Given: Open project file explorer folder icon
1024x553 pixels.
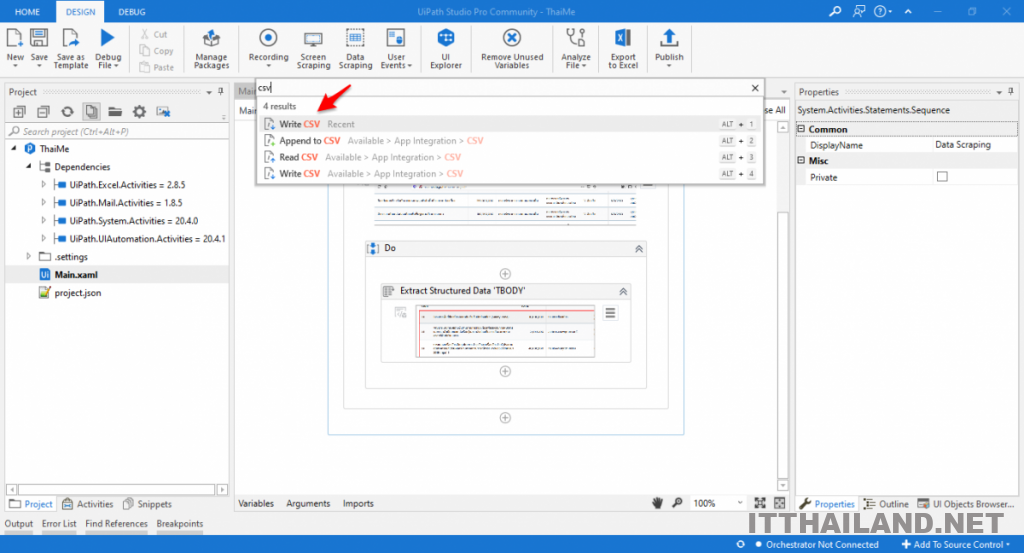Looking at the screenshot, I should (115, 112).
